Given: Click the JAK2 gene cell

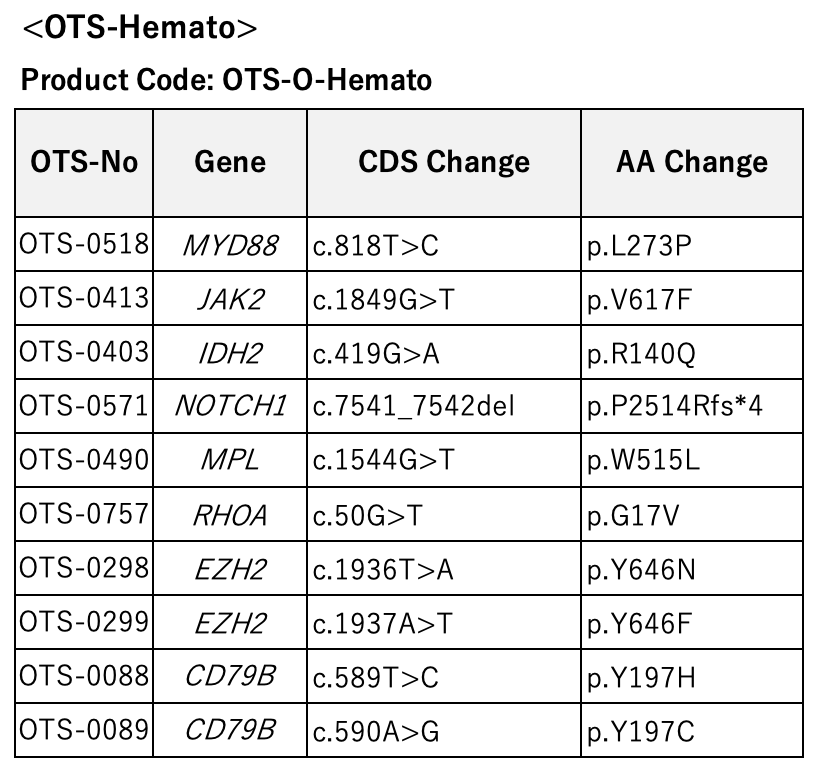Looking at the screenshot, I should point(230,298).
